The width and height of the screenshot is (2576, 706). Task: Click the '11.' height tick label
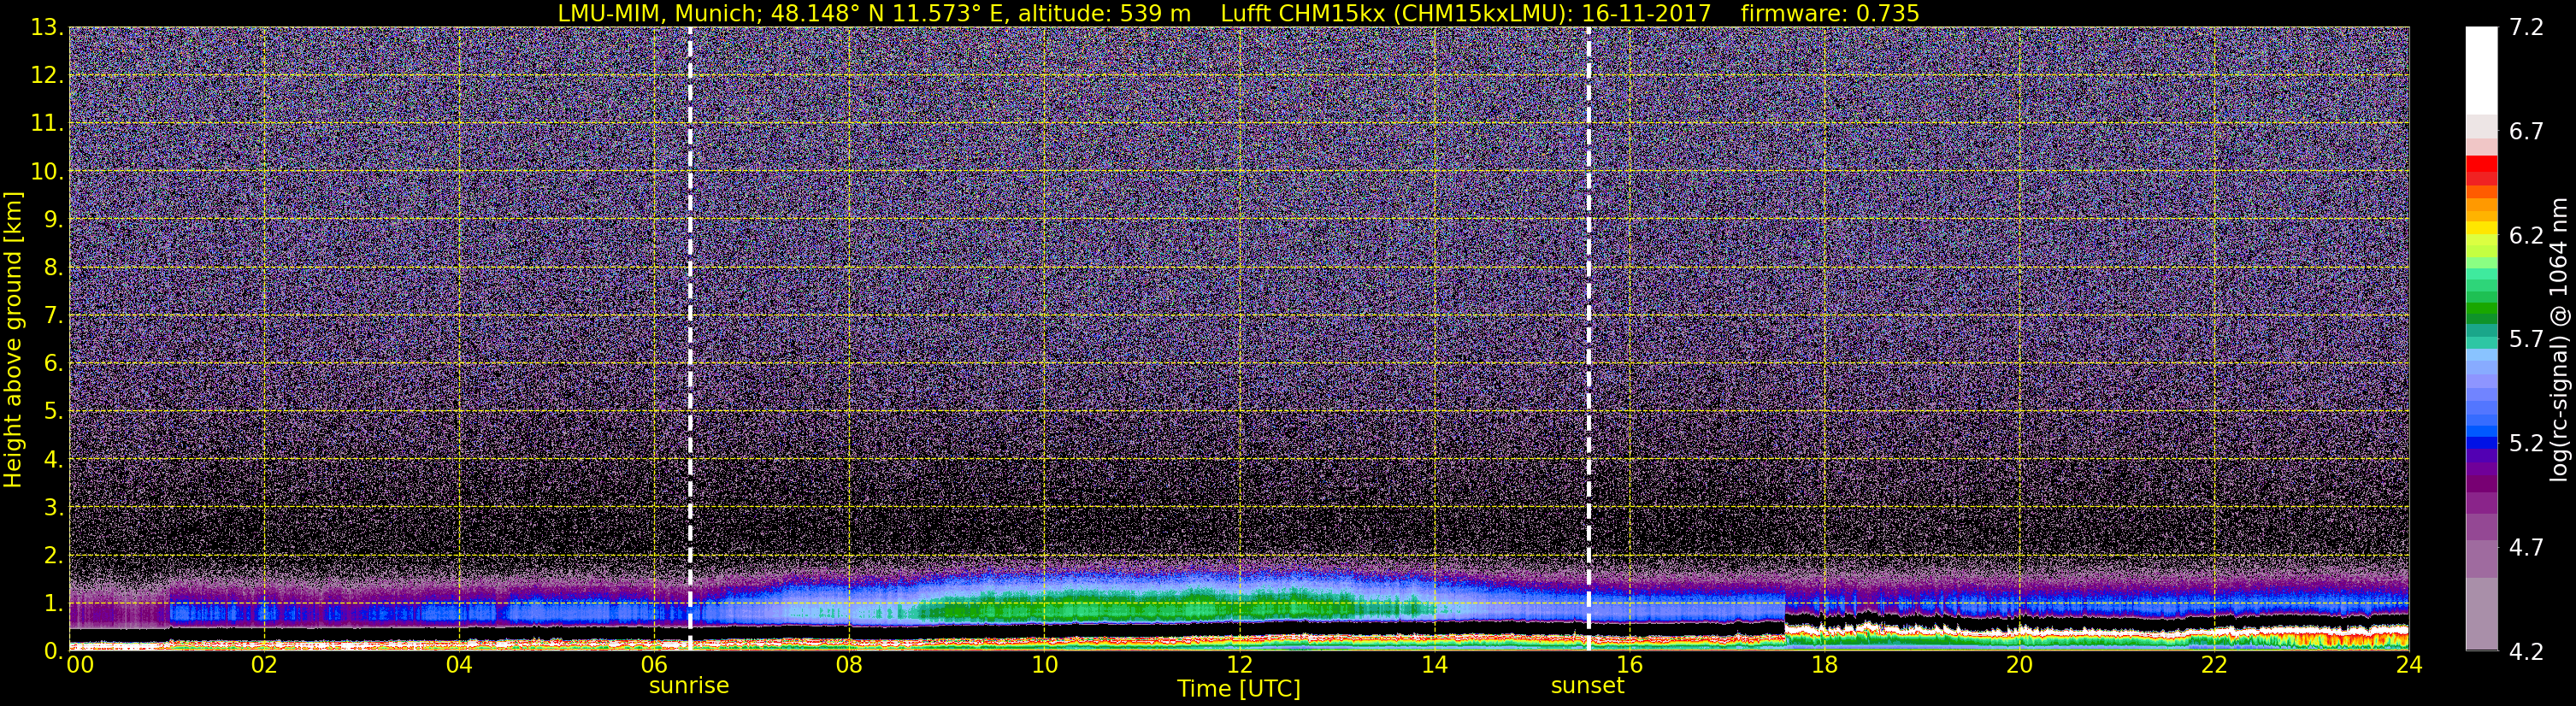pyautogui.click(x=47, y=123)
